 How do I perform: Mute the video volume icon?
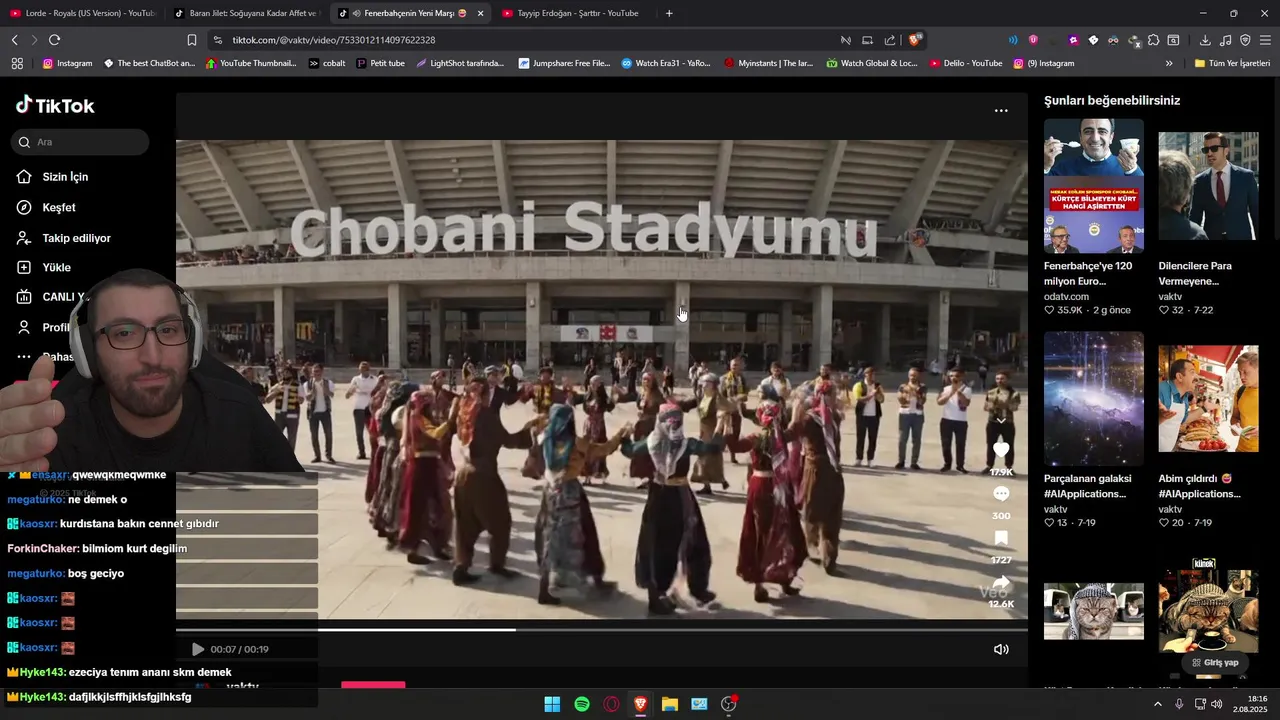tap(1001, 649)
